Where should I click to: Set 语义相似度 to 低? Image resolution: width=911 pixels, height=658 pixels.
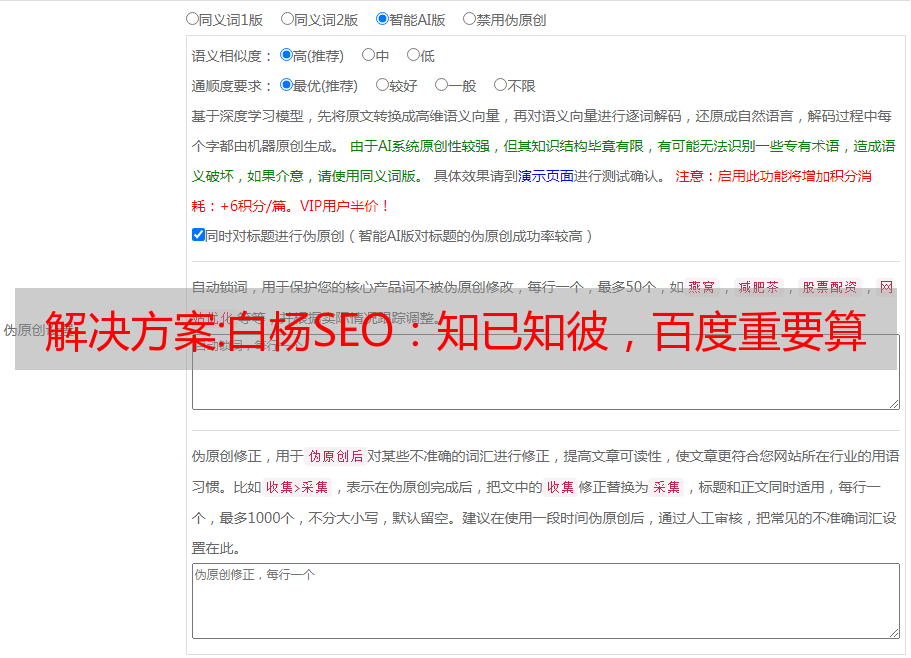(413, 55)
